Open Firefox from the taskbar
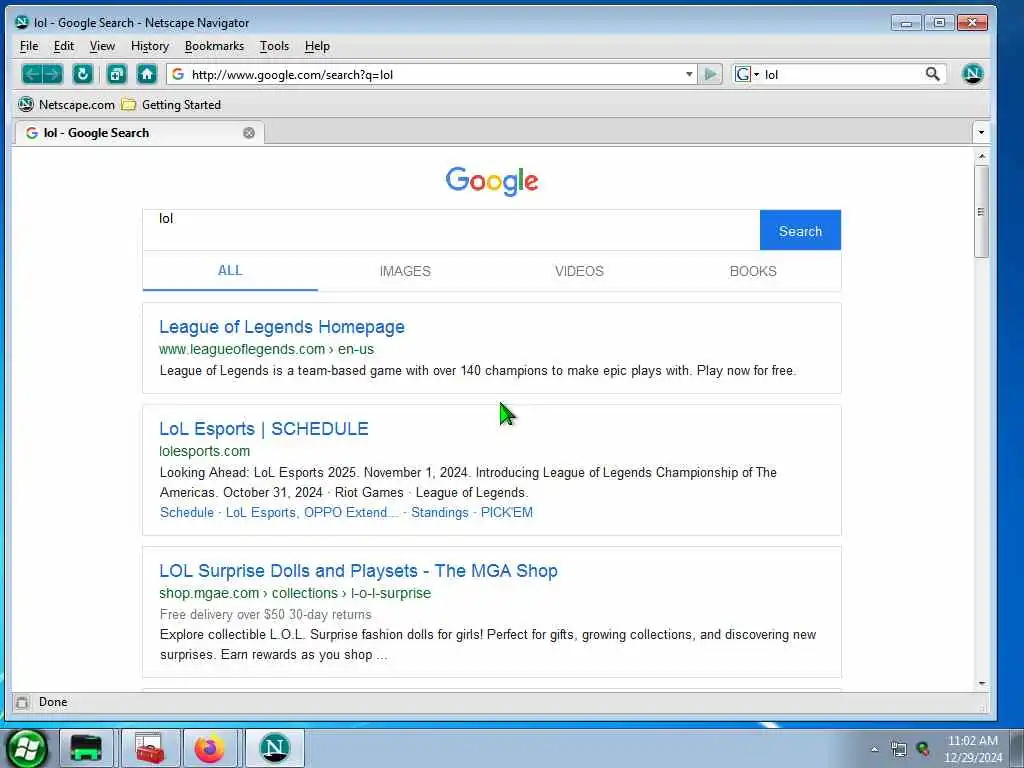 click(x=210, y=748)
